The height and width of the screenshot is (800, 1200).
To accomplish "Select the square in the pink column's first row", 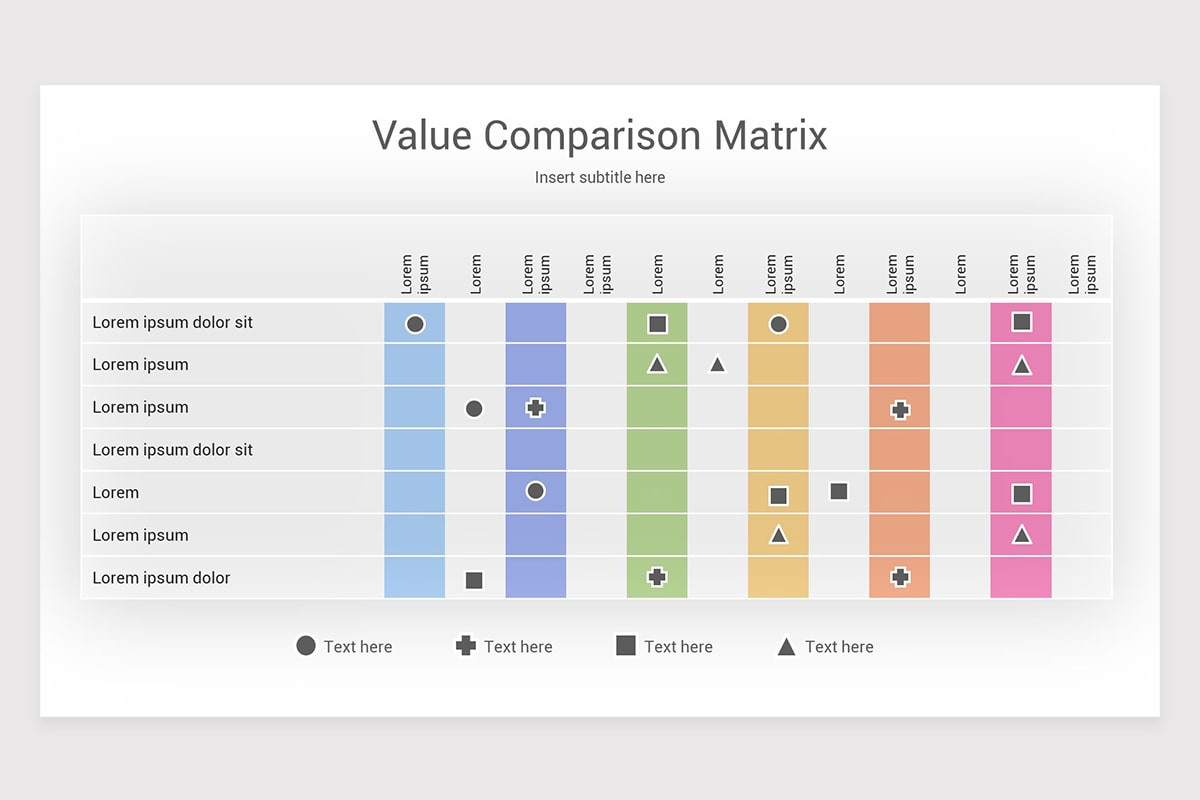I will pos(1021,322).
